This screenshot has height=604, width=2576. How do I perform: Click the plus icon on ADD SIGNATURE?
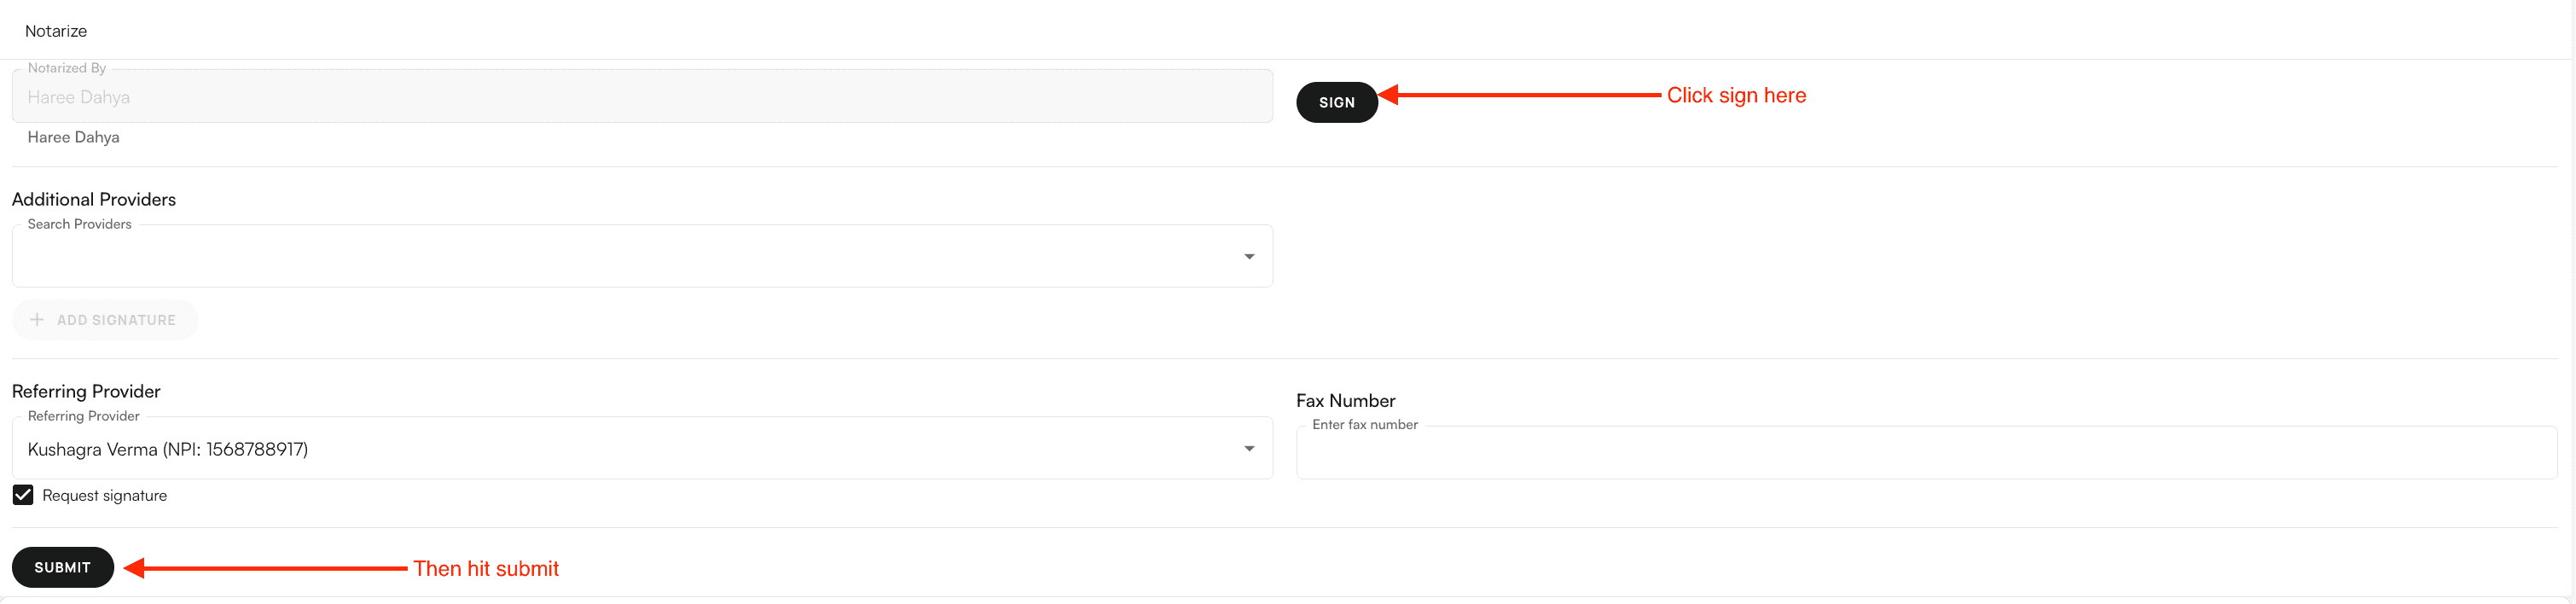pos(37,319)
